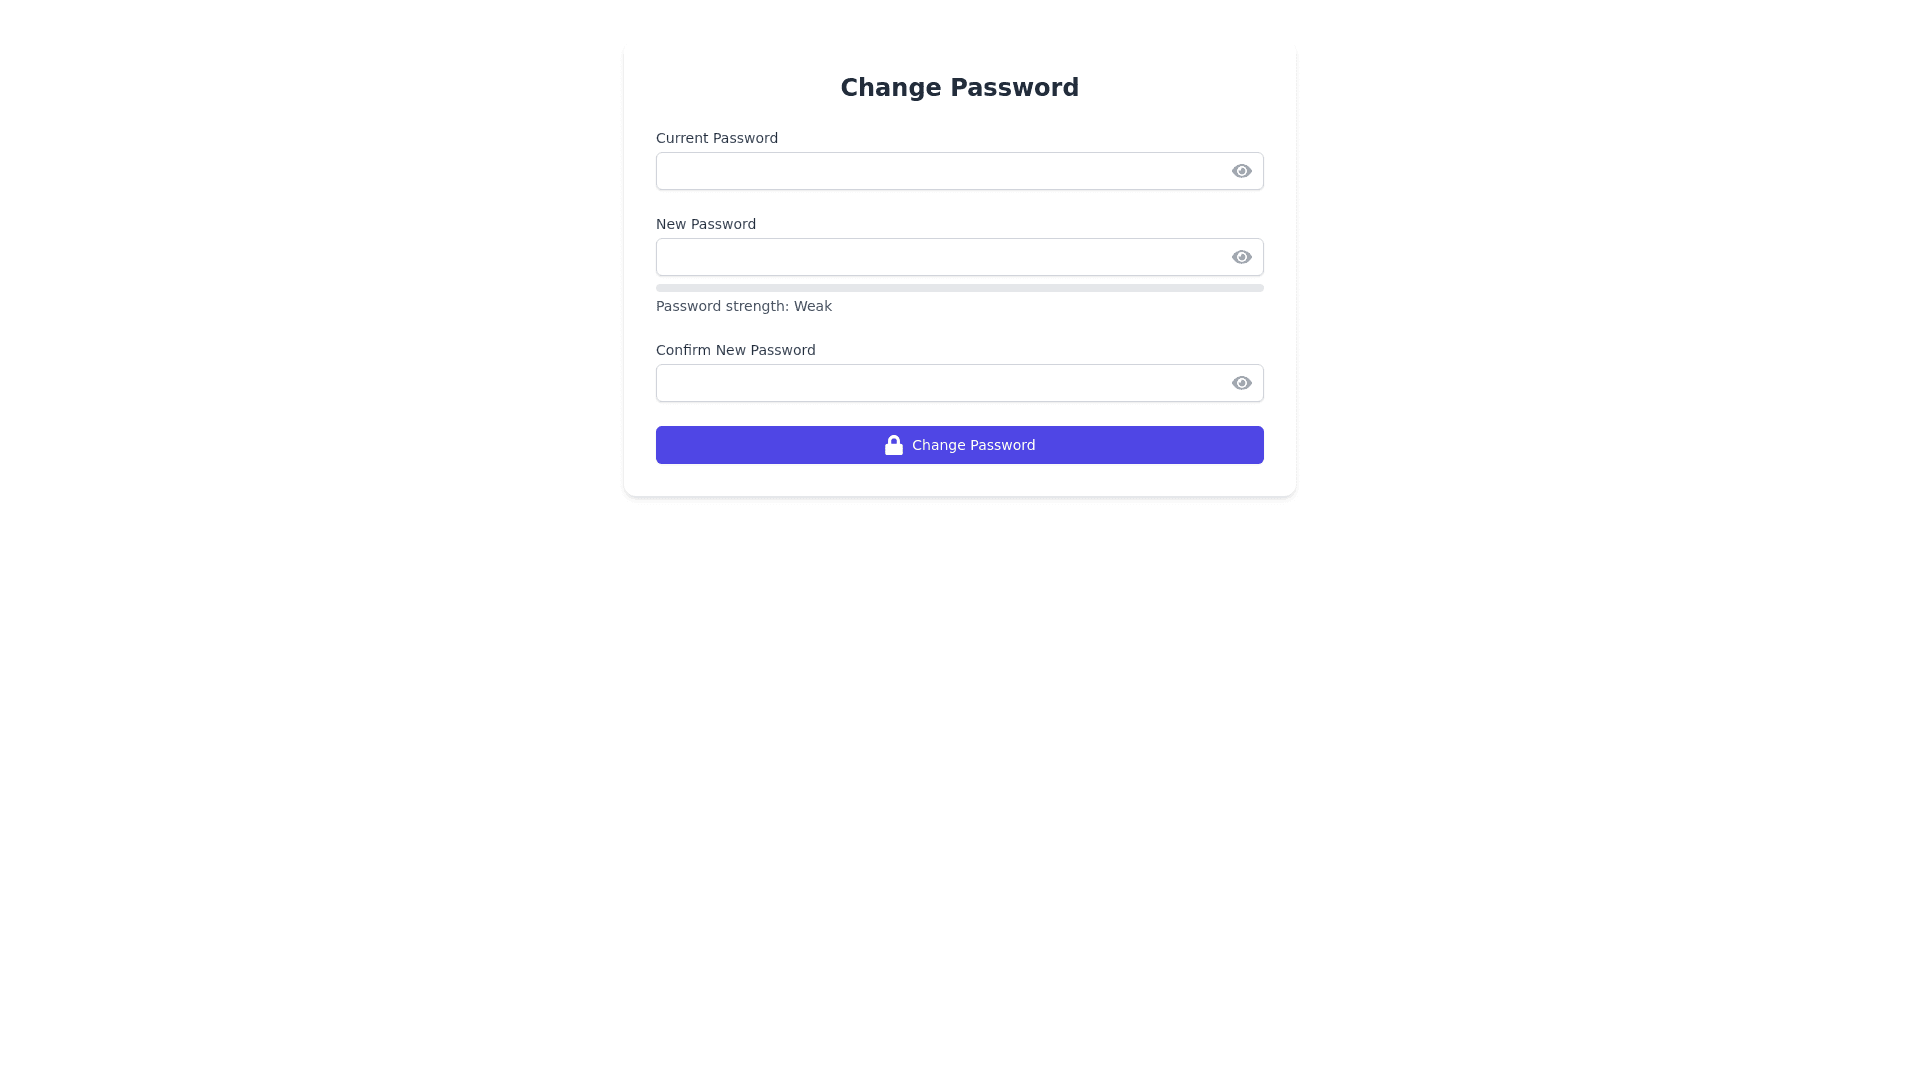This screenshot has height=1080, width=1920.
Task: Click the Change Password page heading
Action: pos(959,88)
